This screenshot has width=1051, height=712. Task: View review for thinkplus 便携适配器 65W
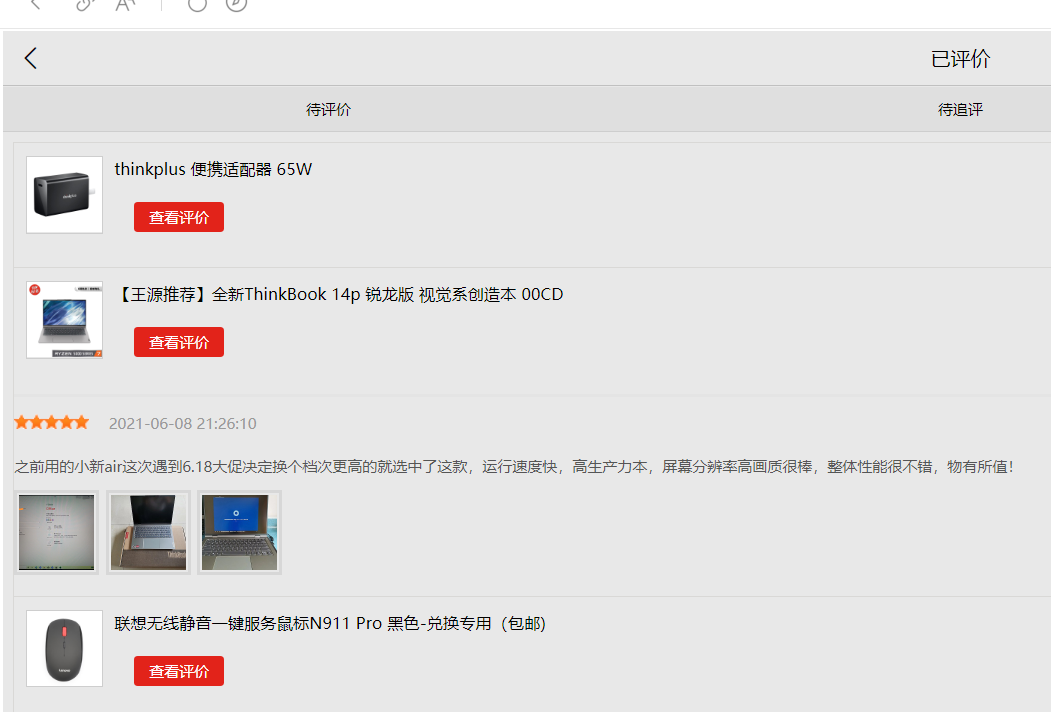pos(179,217)
